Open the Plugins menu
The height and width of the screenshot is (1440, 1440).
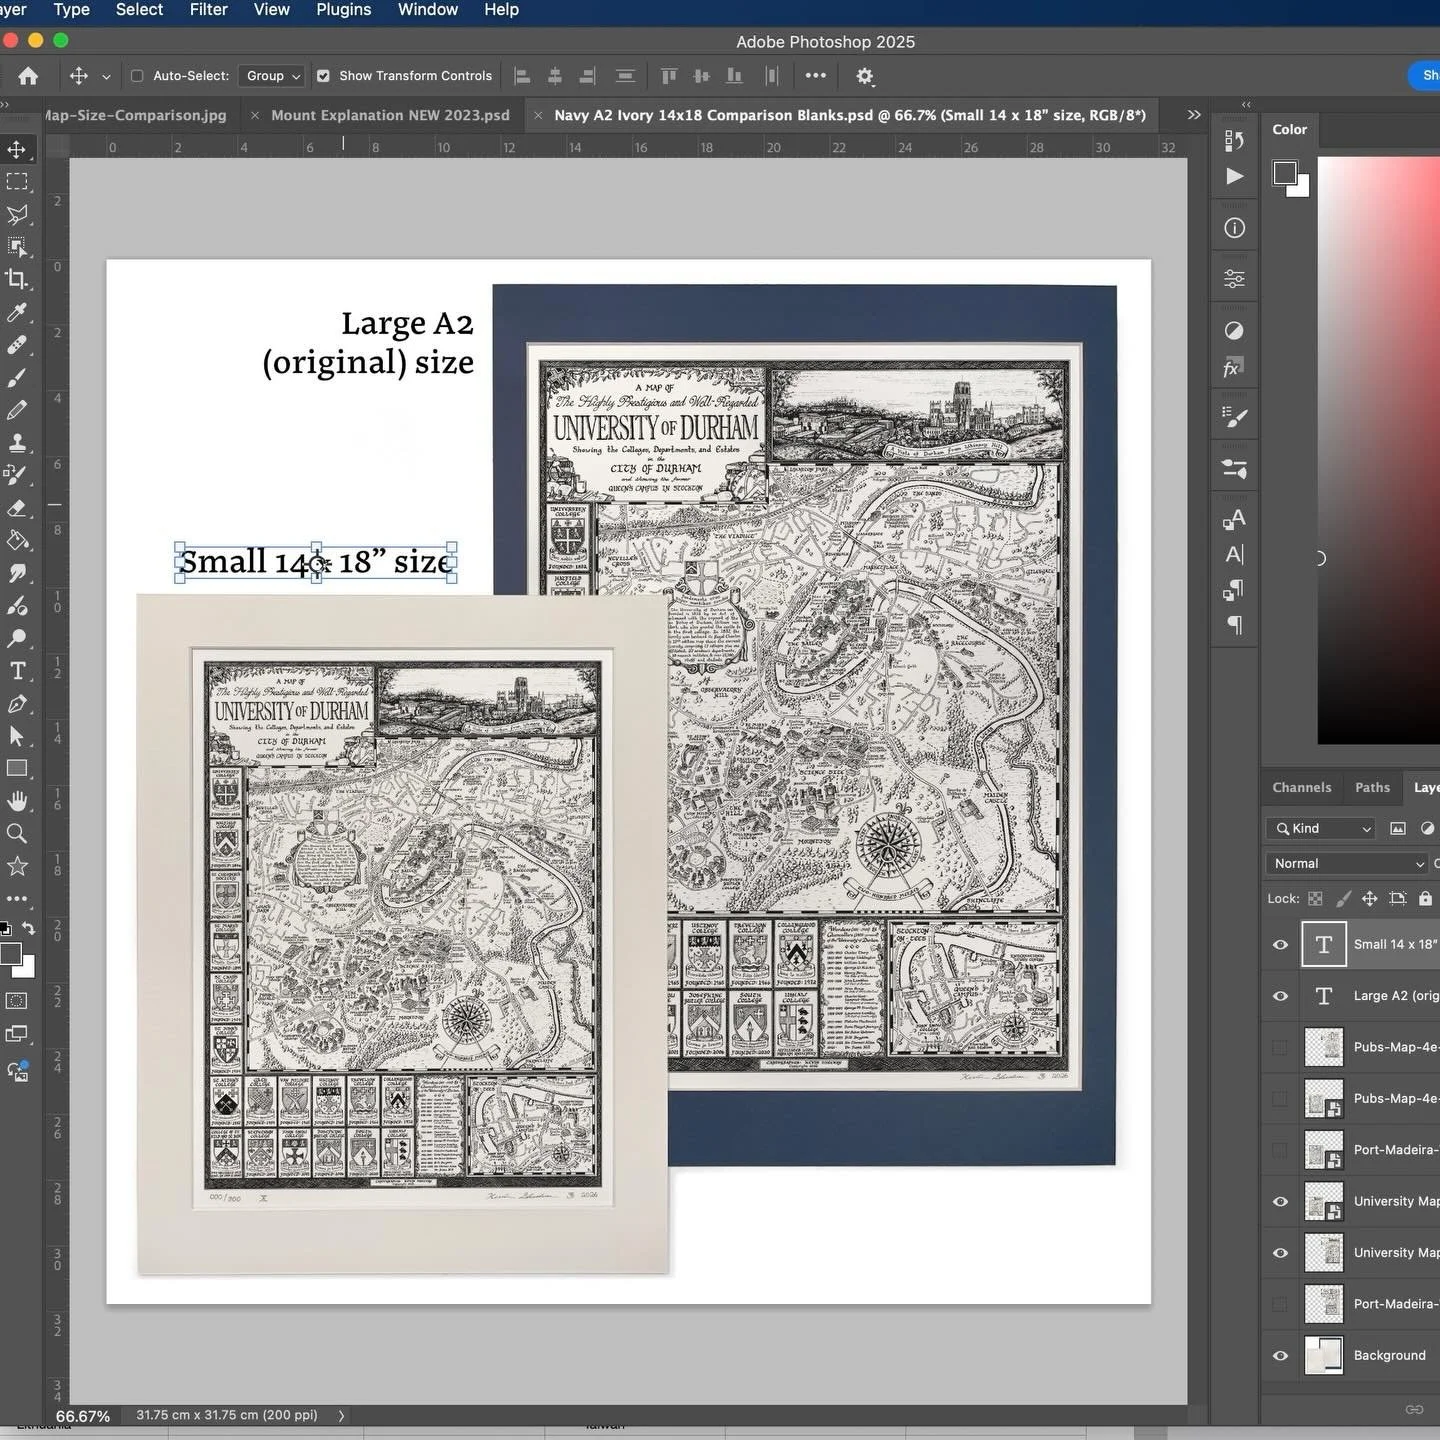click(x=343, y=10)
